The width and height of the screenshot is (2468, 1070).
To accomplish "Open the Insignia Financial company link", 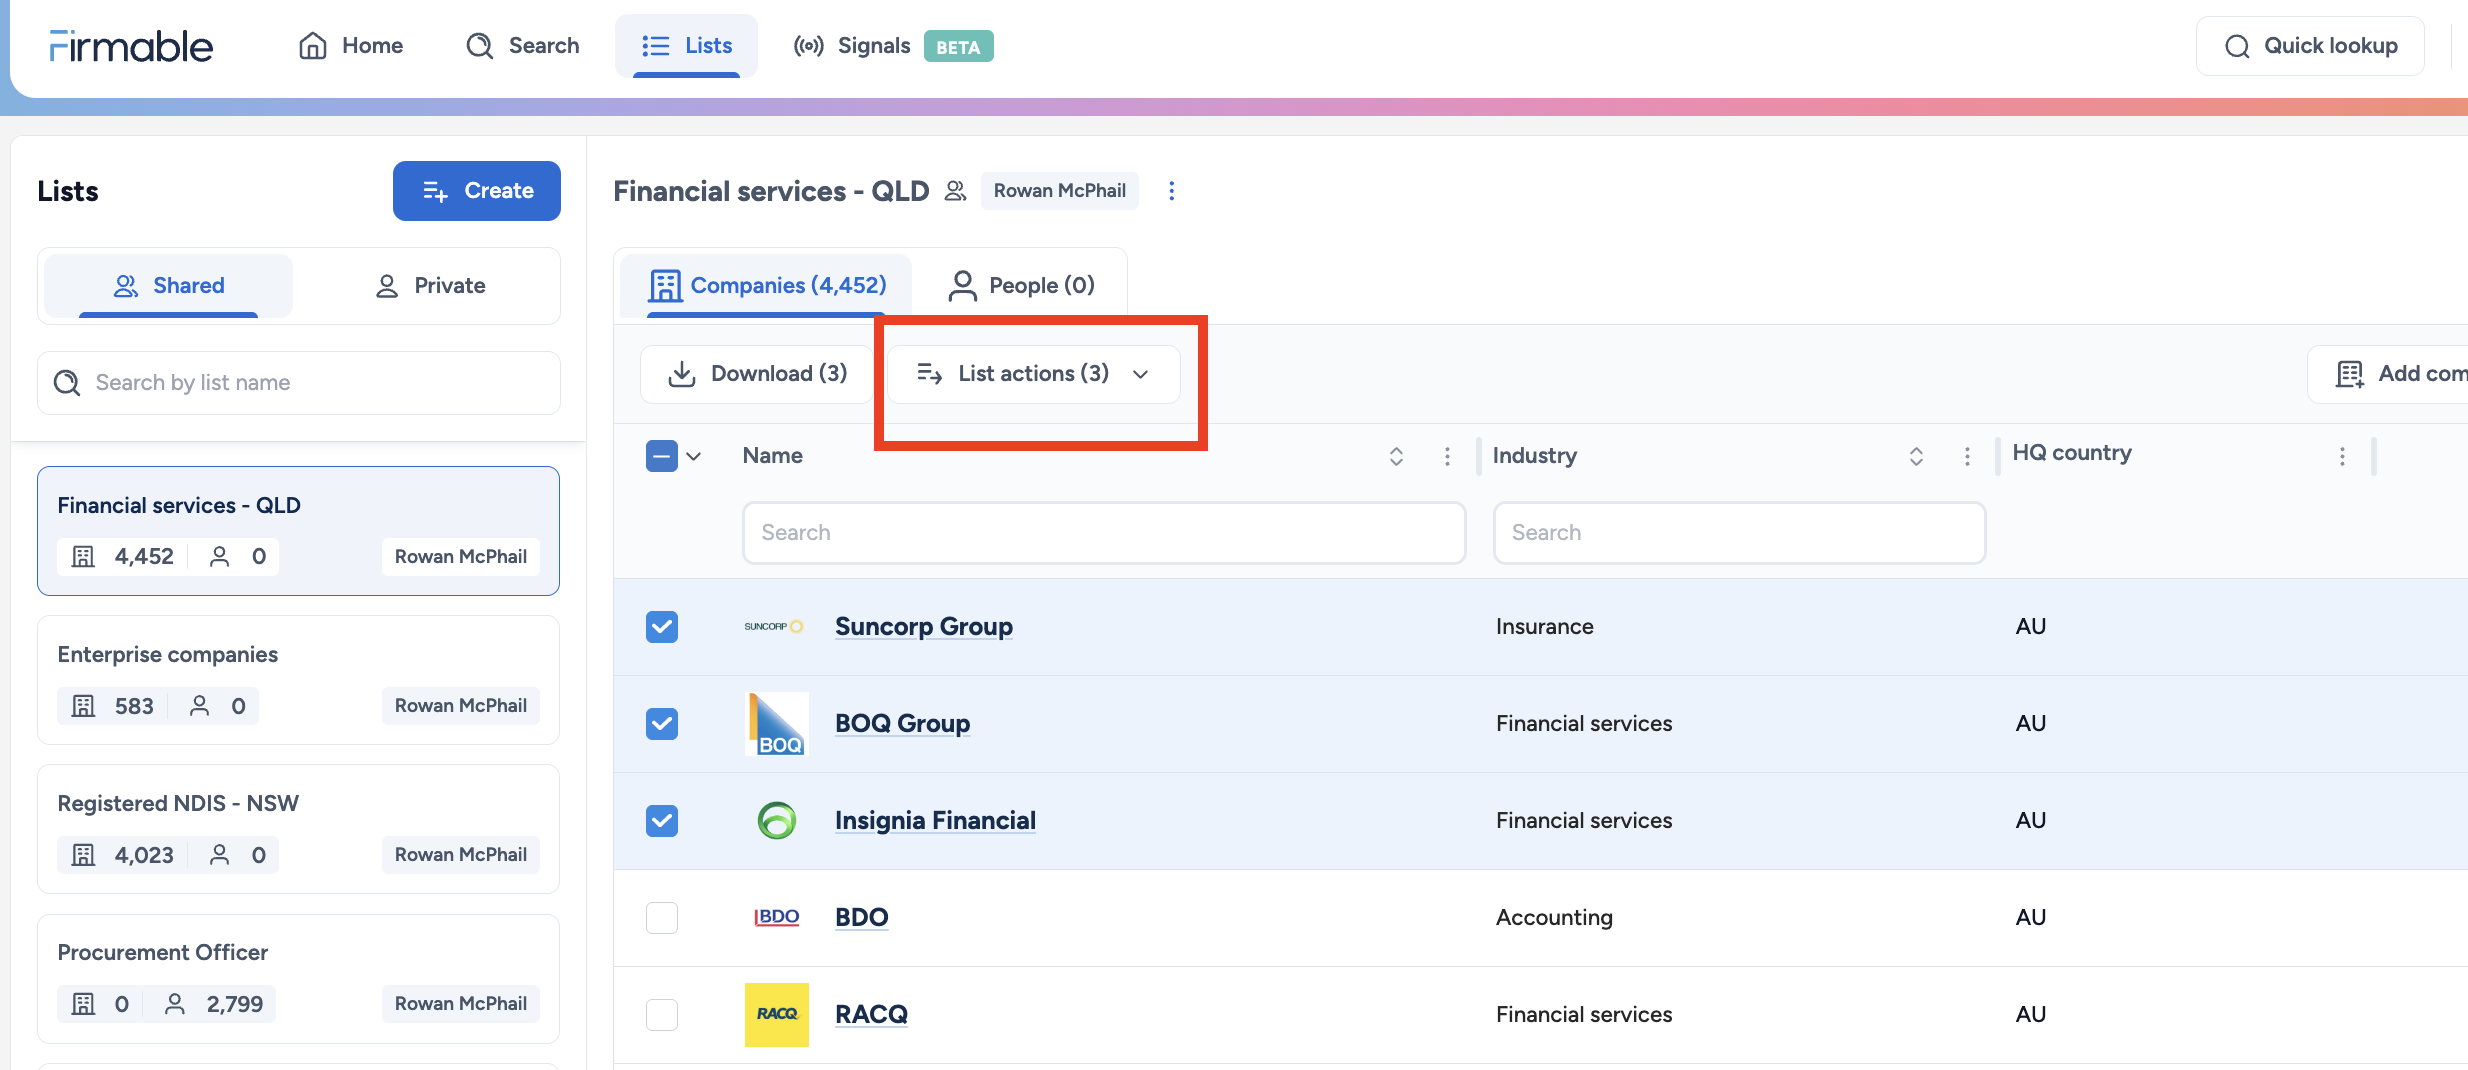I will click(x=935, y=821).
